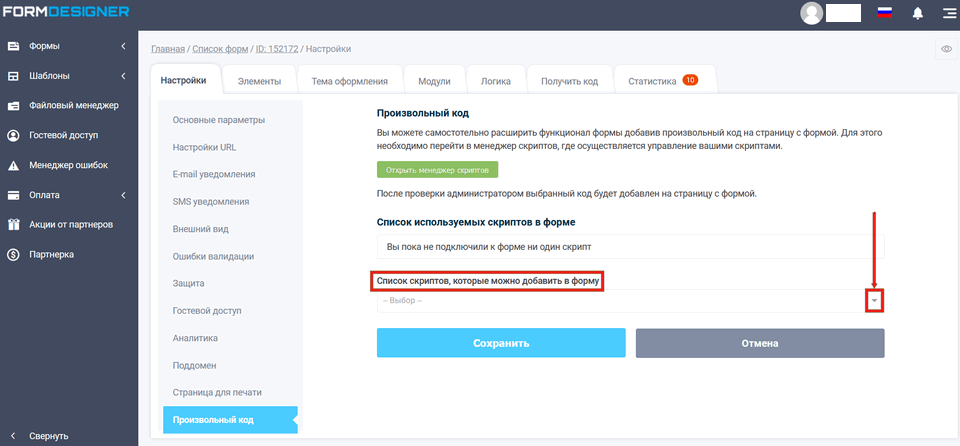Viewport: 960px width, 446px height.
Task: Go to Список форм breadcrumb link
Action: 220,48
